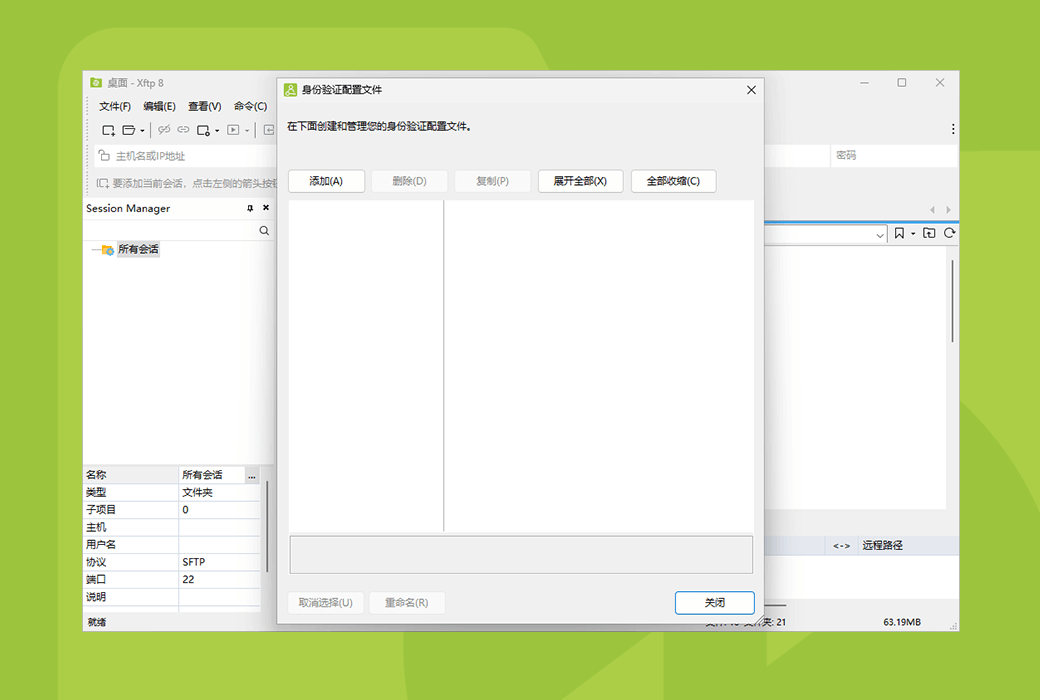Close the Session Manager panel
This screenshot has height=700, width=1040.
266,208
